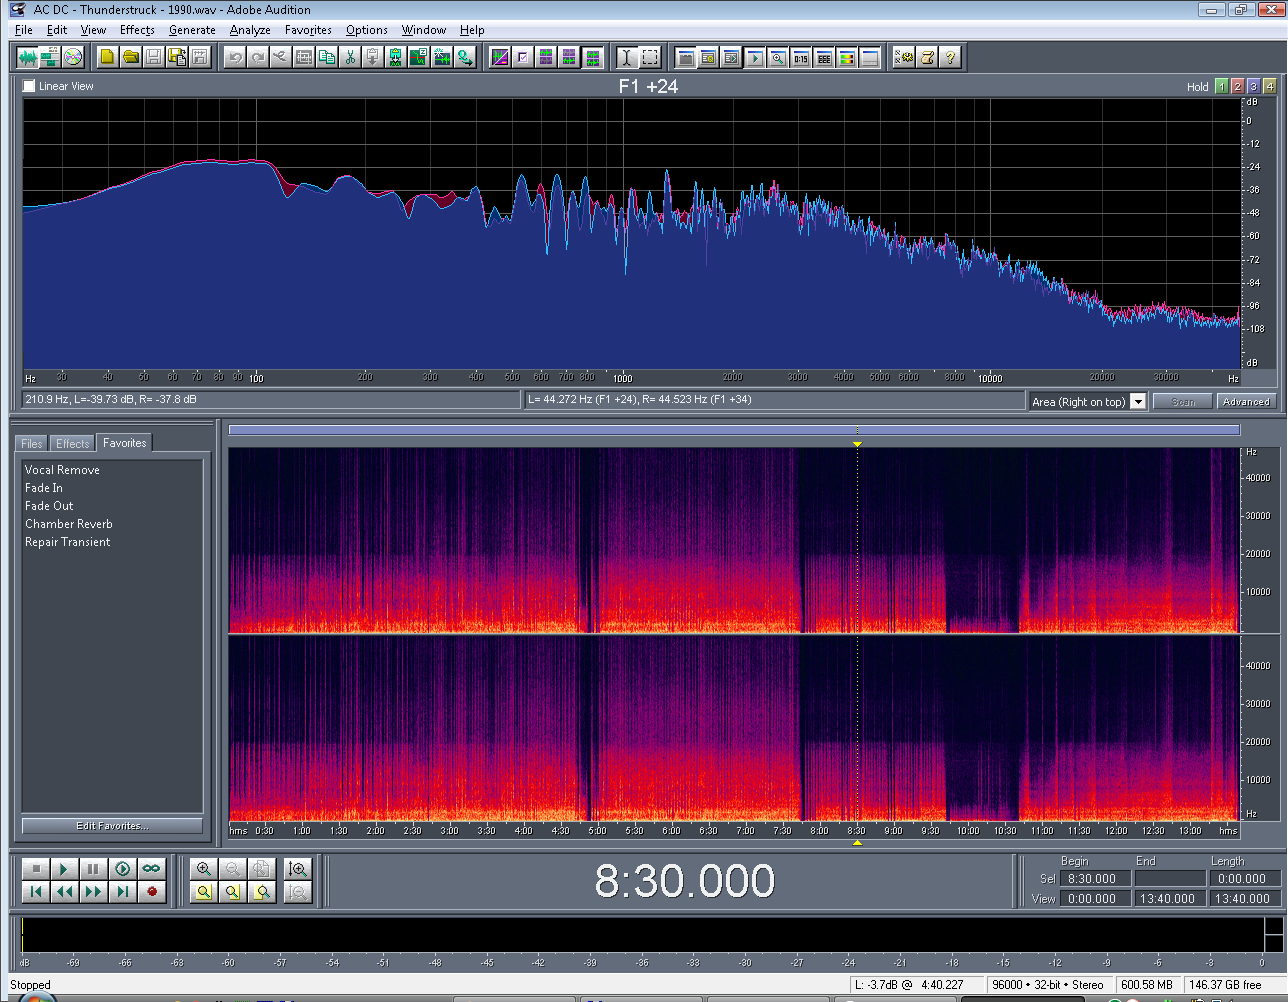Start recording with red Record button
1288x1002 pixels.
(151, 892)
